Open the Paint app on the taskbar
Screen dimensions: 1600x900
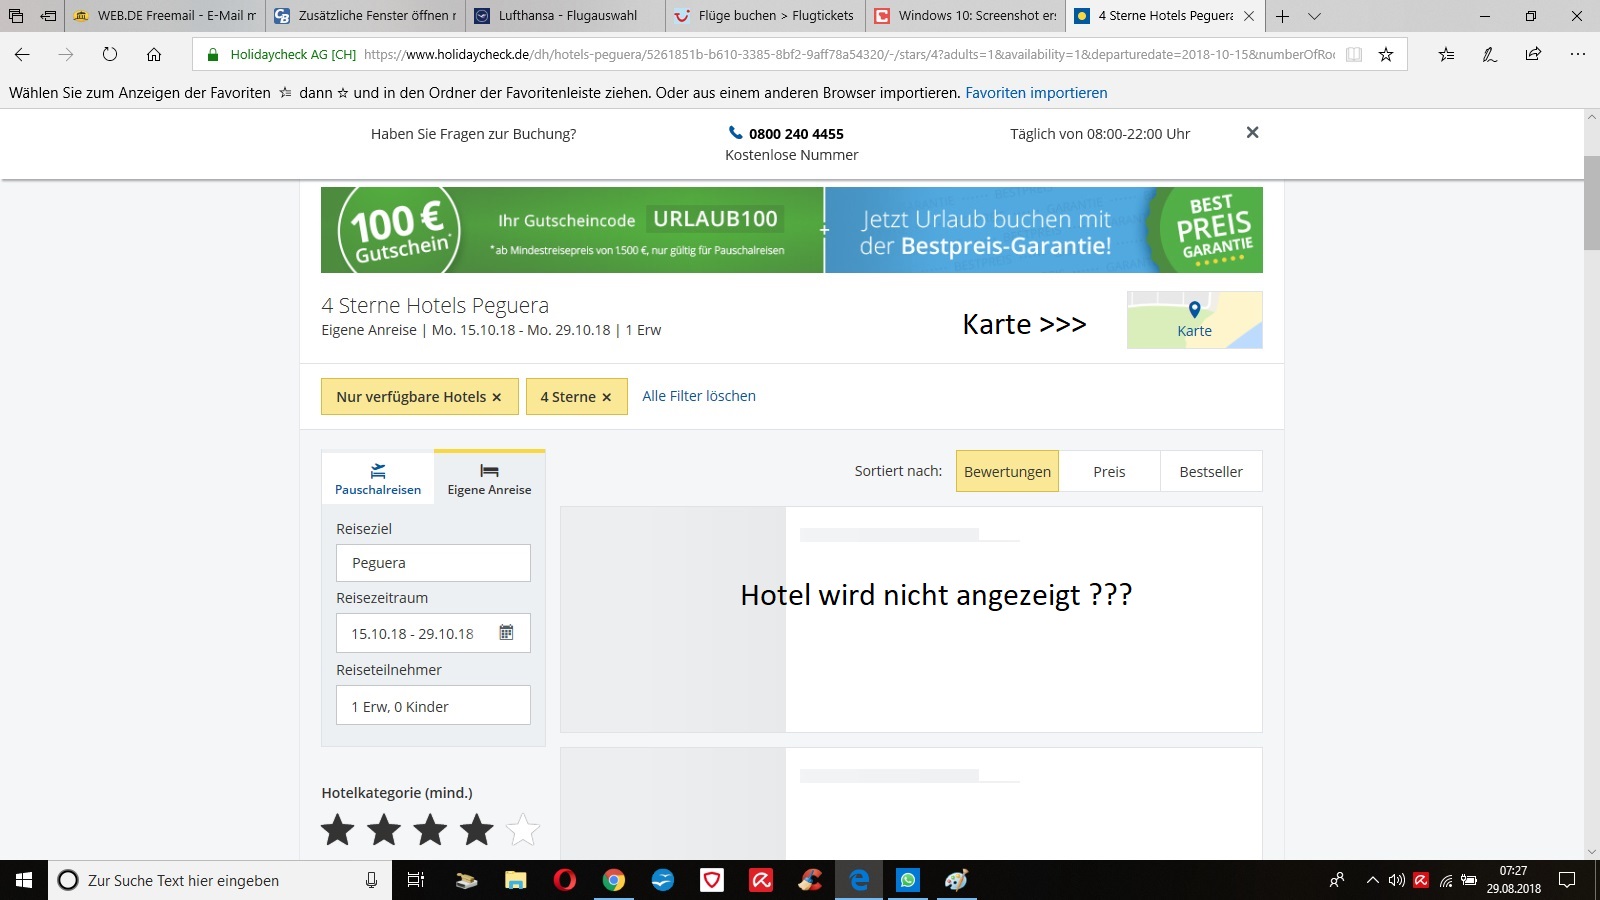(x=957, y=880)
